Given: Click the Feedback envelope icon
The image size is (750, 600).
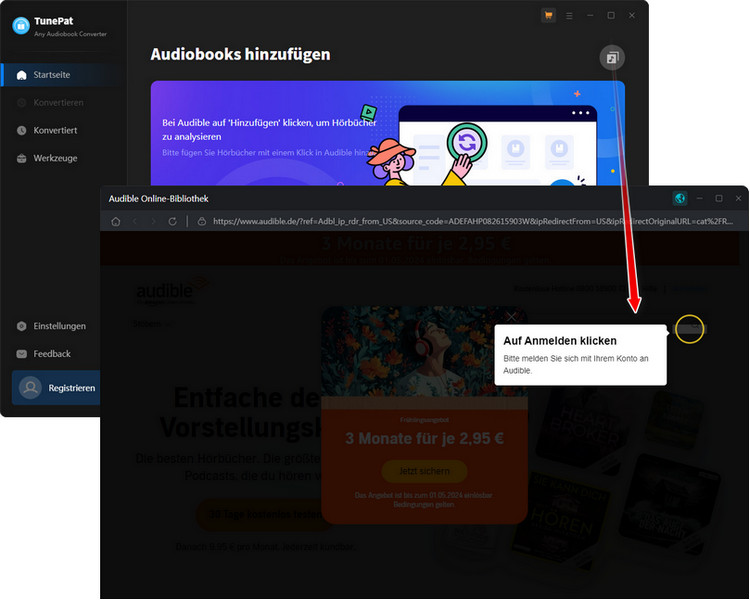Looking at the screenshot, I should [22, 354].
